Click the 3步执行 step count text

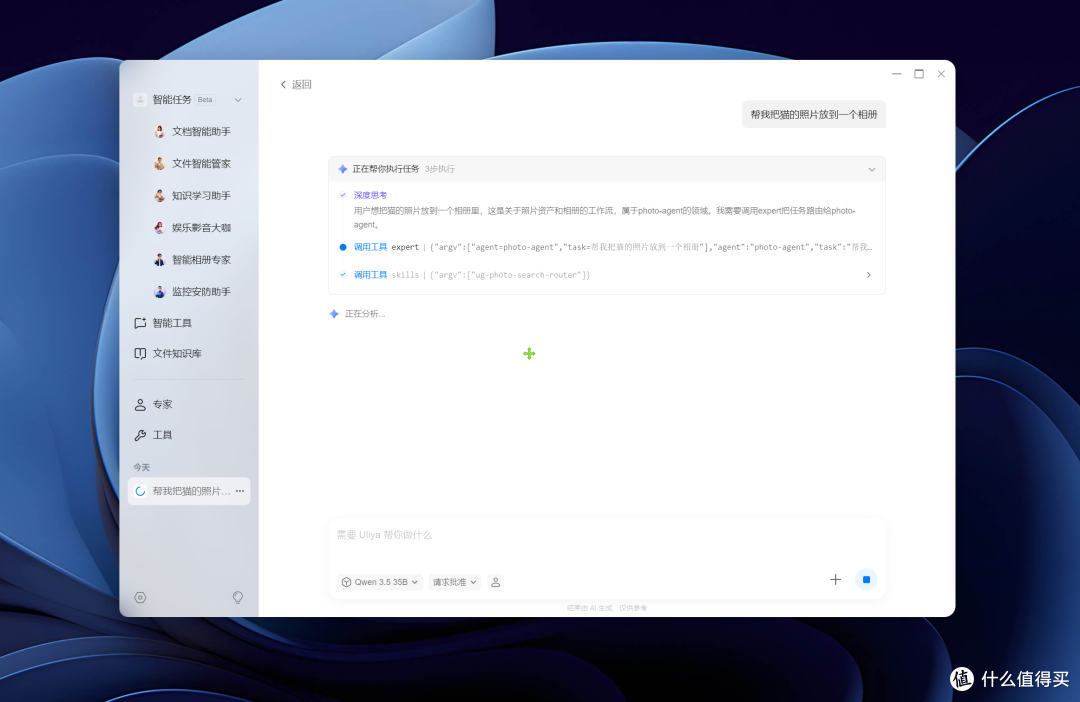[439, 169]
